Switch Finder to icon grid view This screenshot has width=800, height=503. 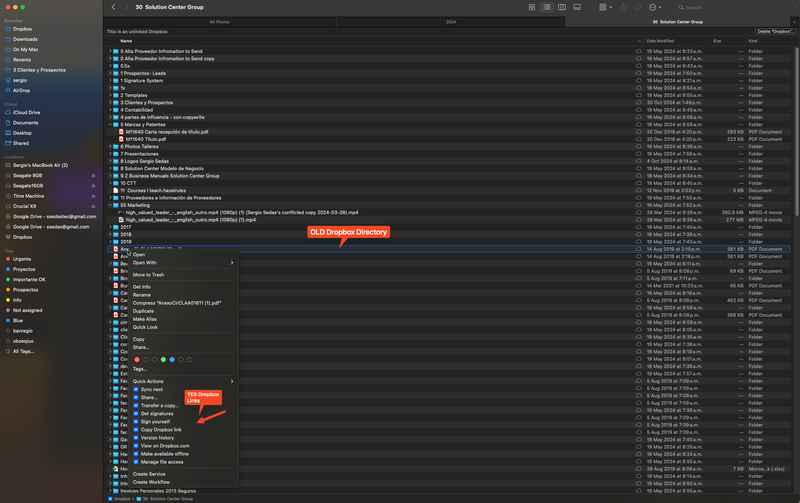[531, 7]
